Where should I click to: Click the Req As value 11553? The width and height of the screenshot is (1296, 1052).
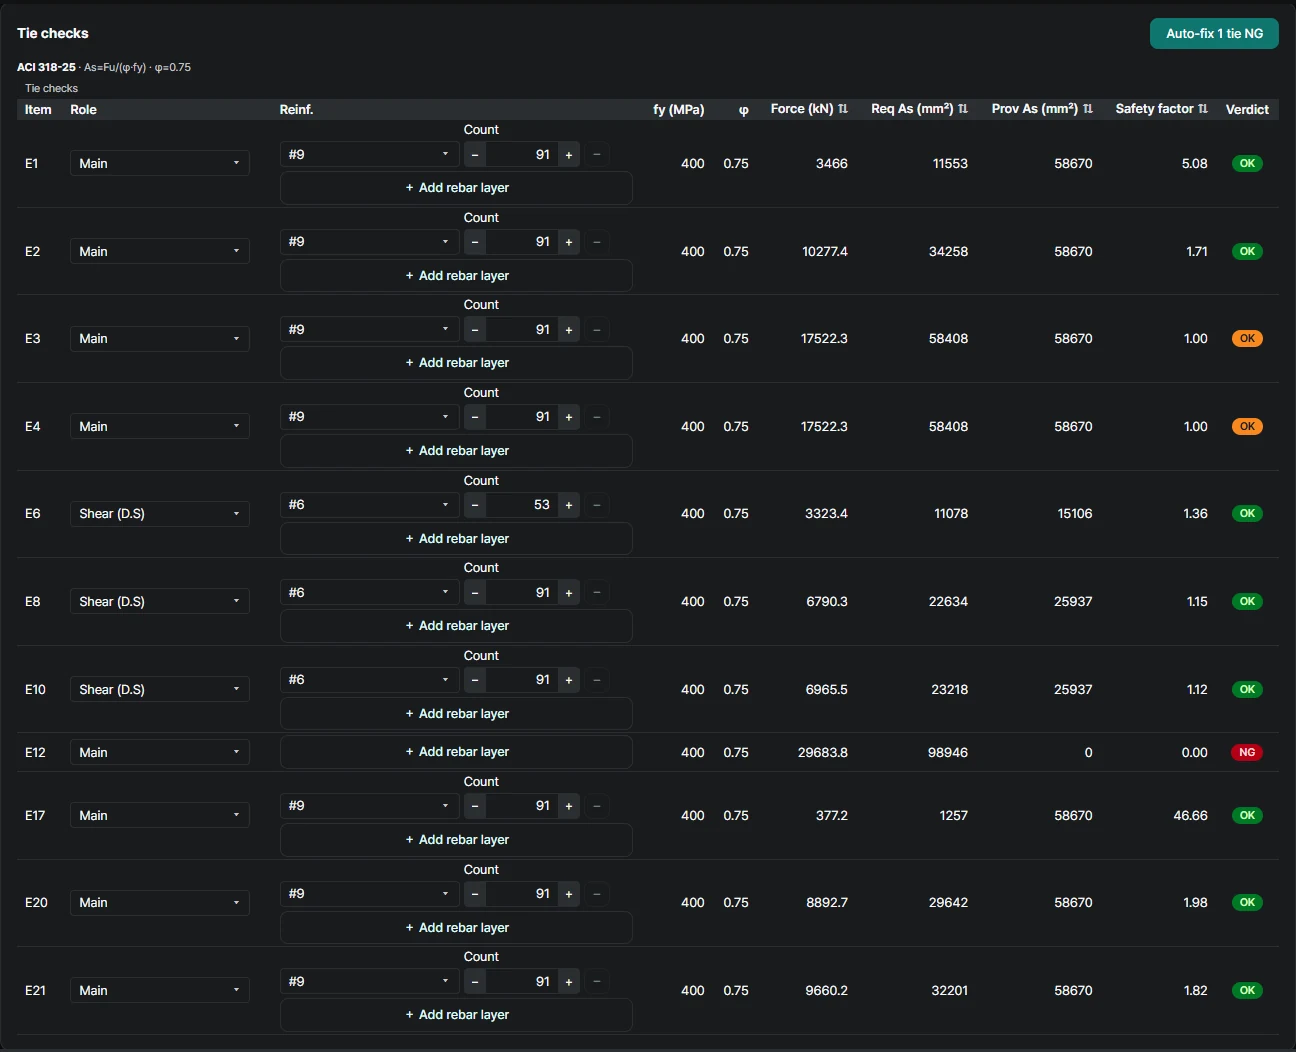coord(950,164)
